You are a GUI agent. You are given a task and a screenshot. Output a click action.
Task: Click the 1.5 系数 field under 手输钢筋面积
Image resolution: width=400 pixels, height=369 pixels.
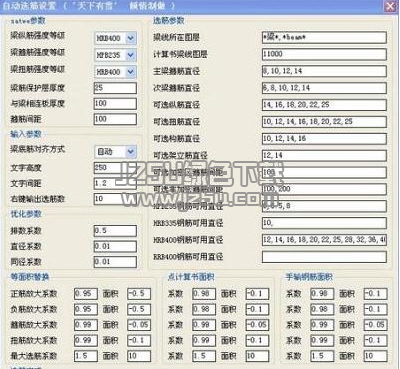322,356
